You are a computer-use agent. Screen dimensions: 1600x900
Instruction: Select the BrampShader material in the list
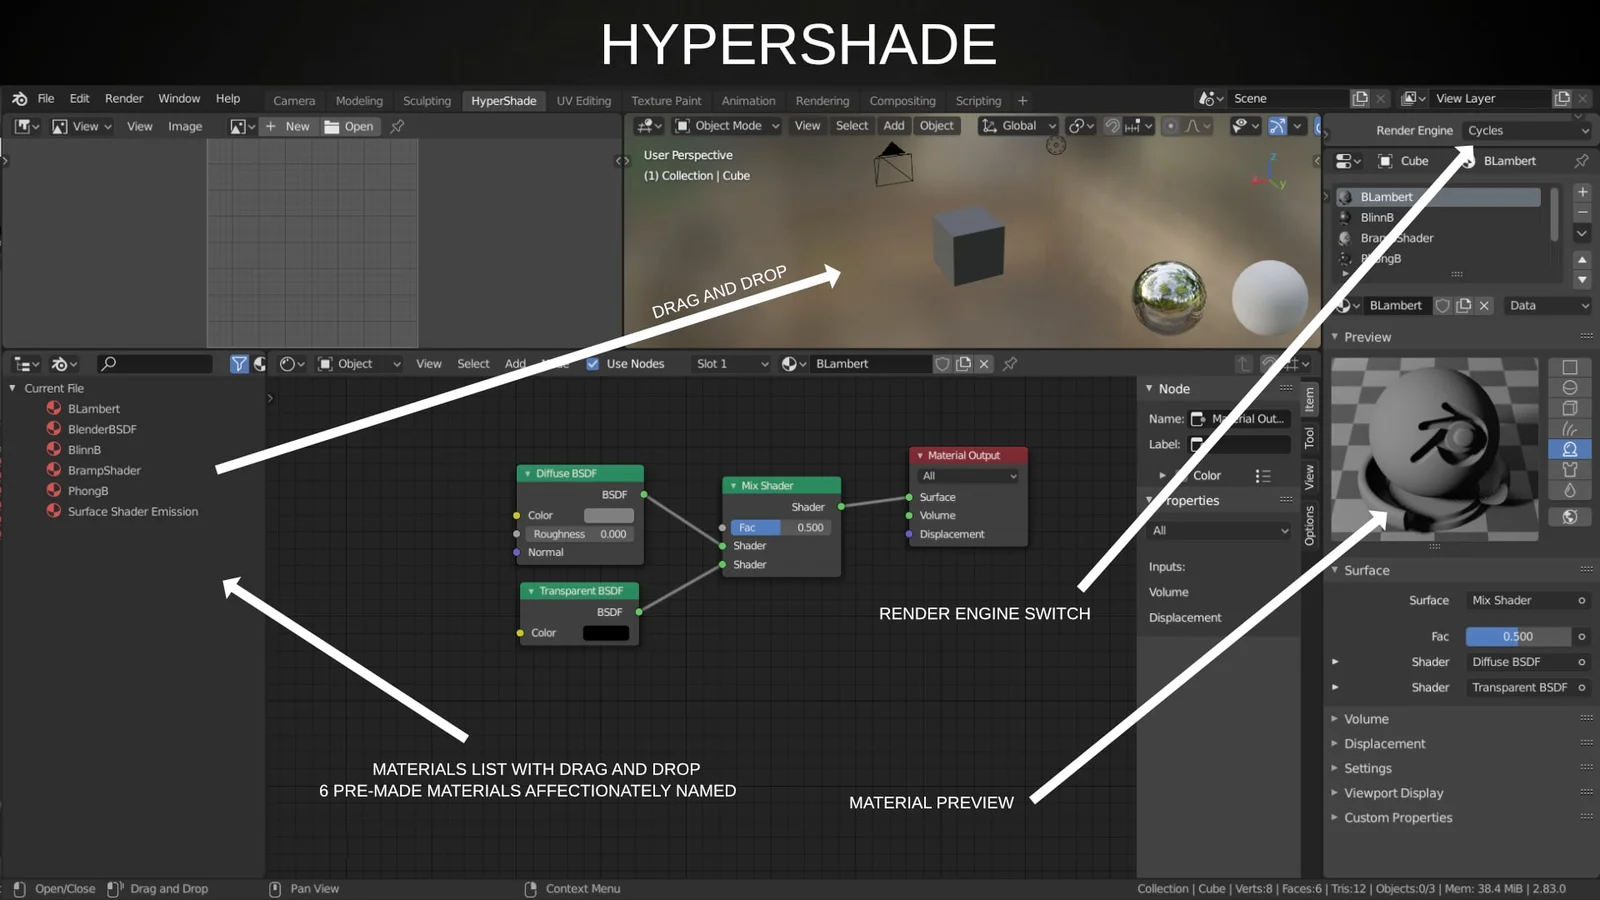[x=103, y=470]
